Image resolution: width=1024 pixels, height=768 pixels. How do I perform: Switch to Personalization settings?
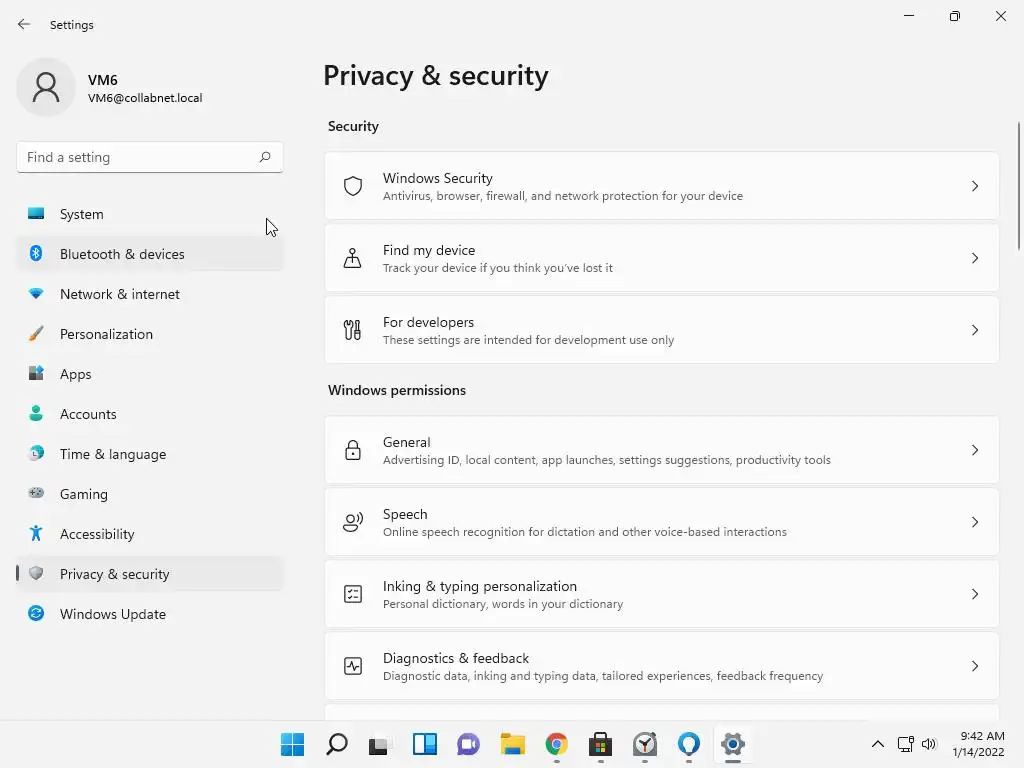coord(106,334)
